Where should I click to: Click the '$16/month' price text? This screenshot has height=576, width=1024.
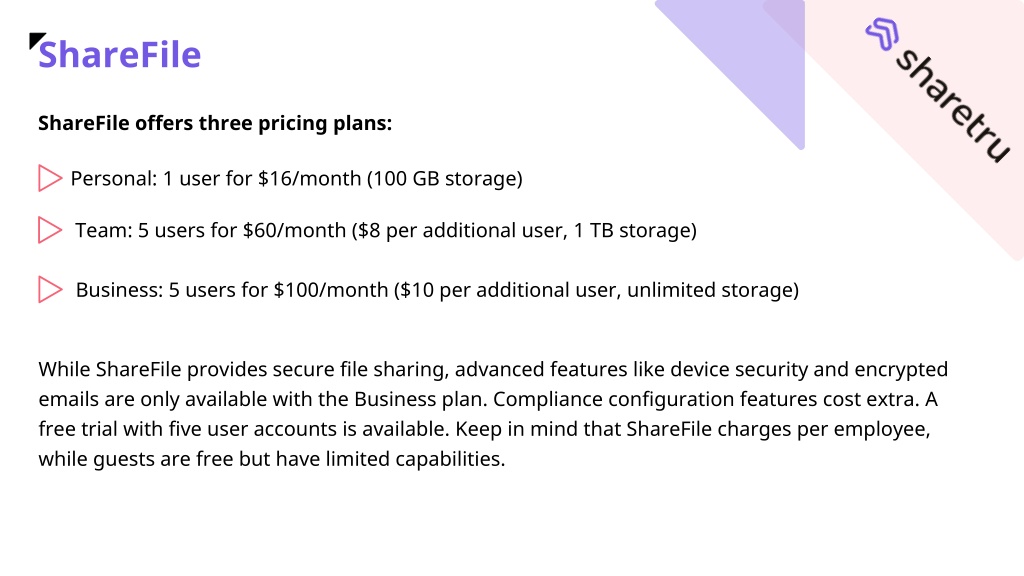pyautogui.click(x=310, y=179)
